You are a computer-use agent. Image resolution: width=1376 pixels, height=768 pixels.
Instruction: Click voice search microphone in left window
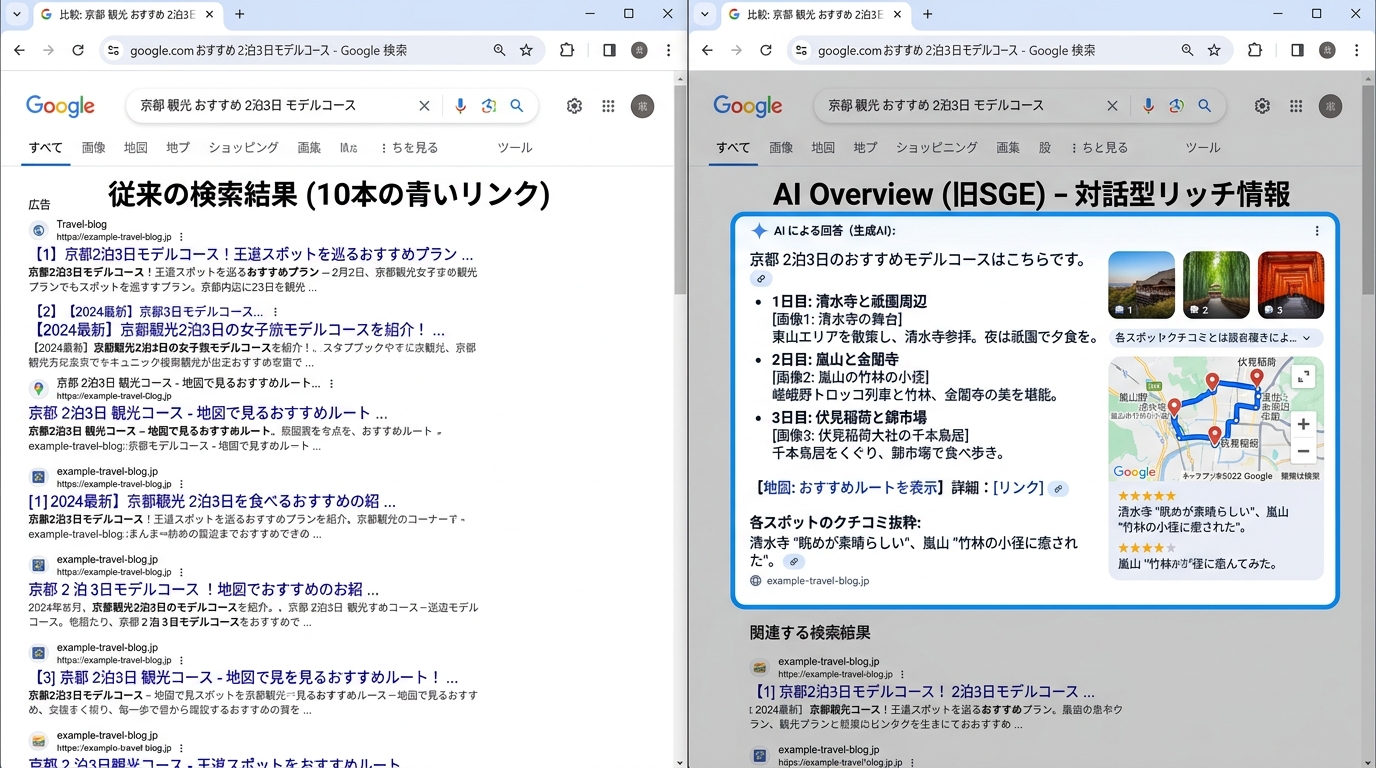pos(460,106)
